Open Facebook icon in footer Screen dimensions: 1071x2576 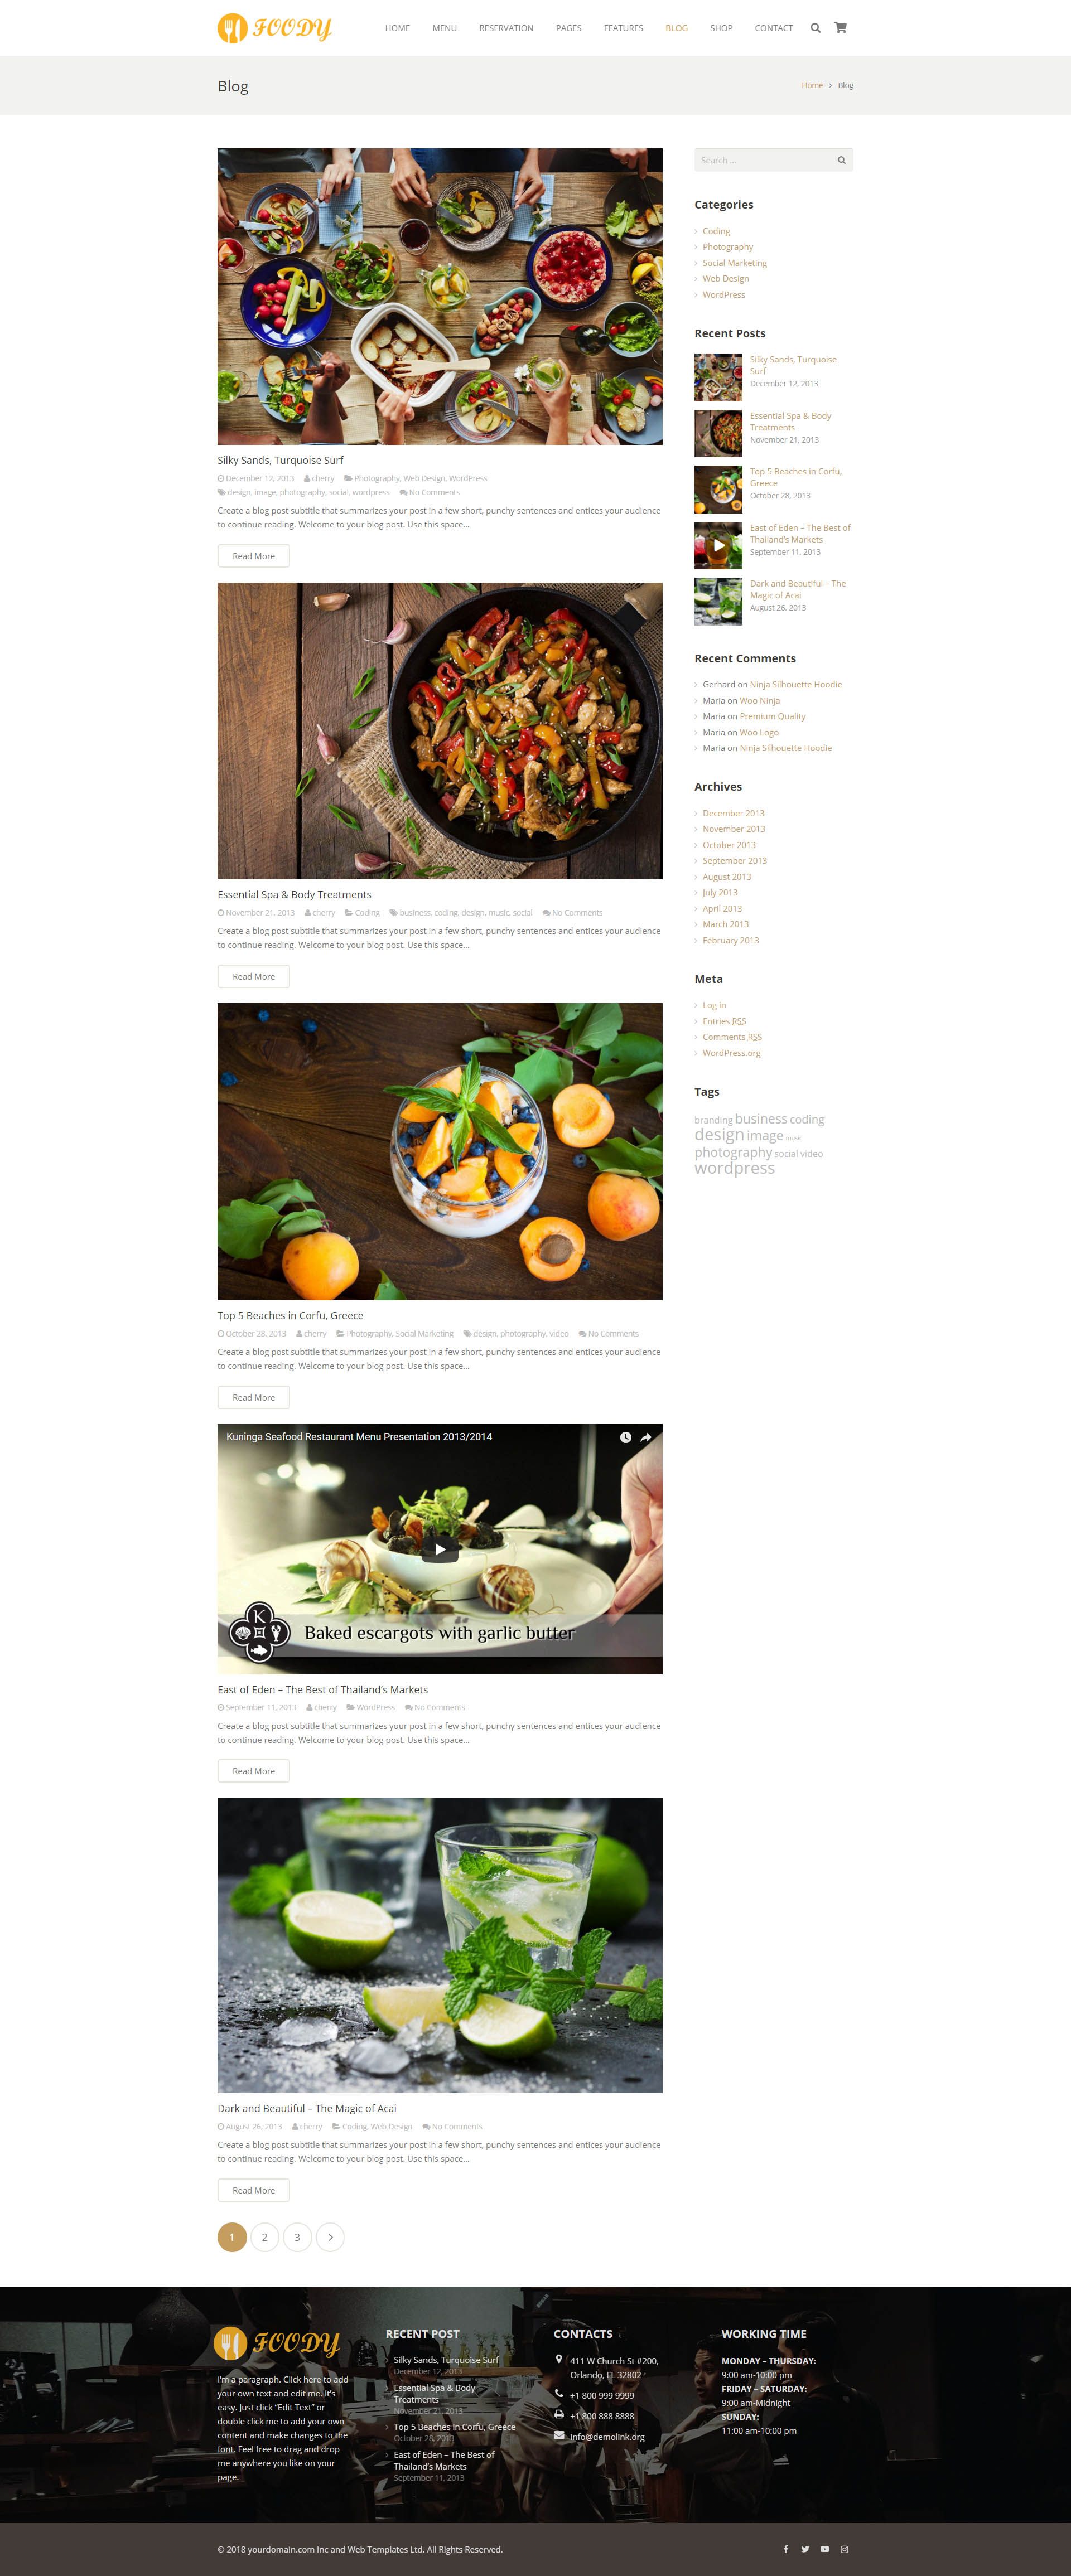(785, 2549)
